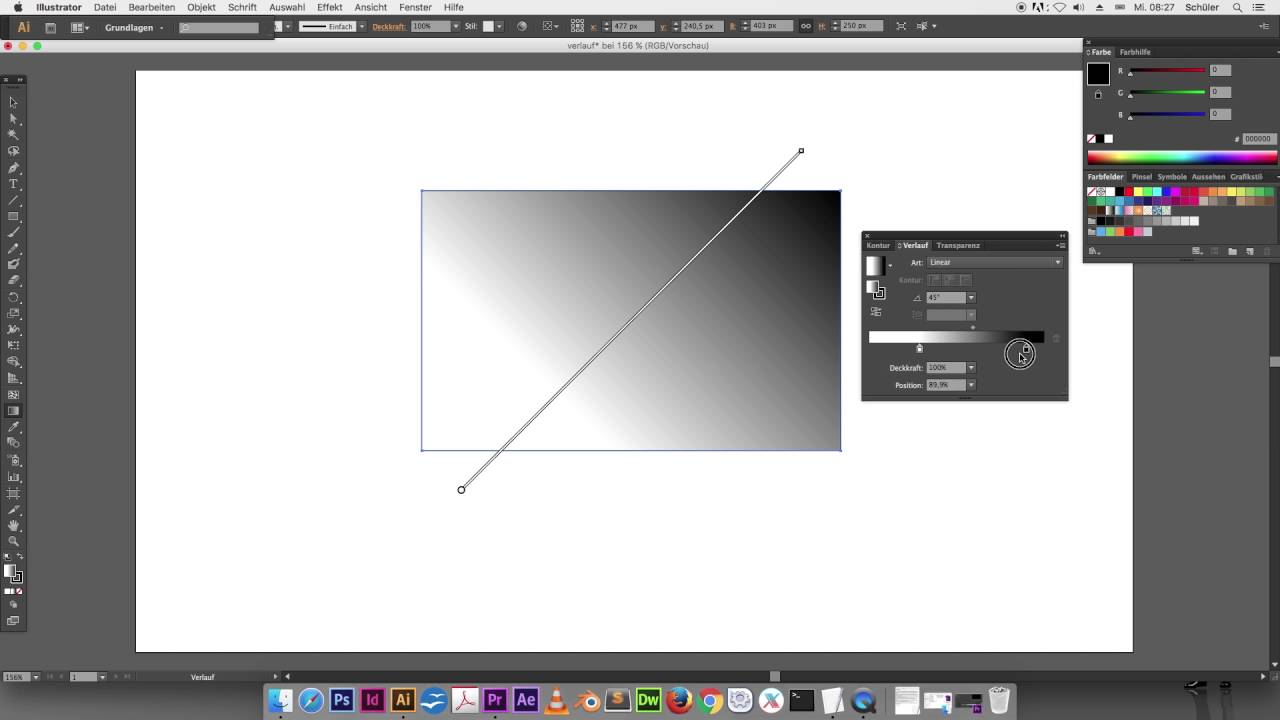Select the Lasso tool

coord(13,151)
